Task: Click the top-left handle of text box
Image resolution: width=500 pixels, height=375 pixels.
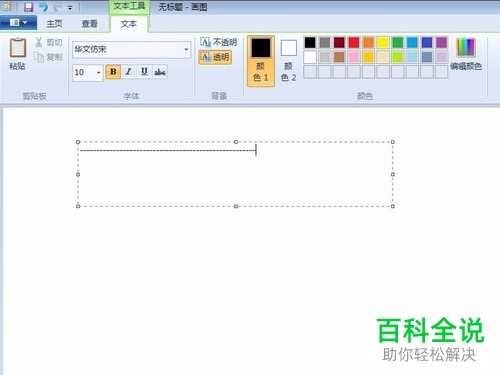Action: (x=78, y=142)
